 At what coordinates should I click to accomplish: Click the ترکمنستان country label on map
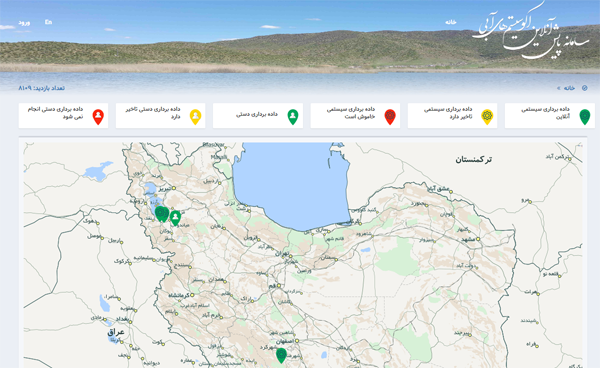[473, 159]
